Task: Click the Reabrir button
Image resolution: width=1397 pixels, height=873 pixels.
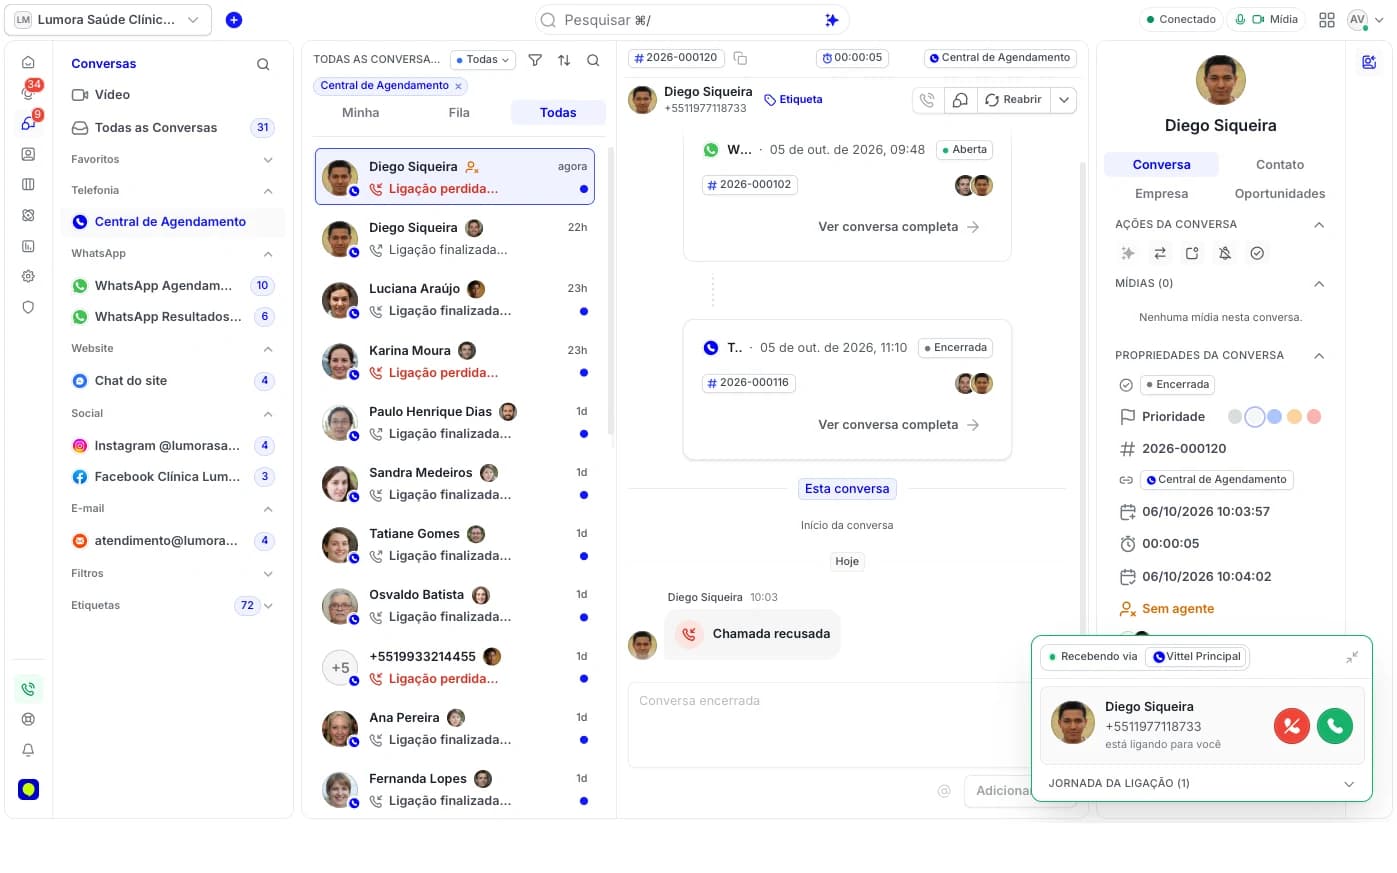Action: point(1013,100)
